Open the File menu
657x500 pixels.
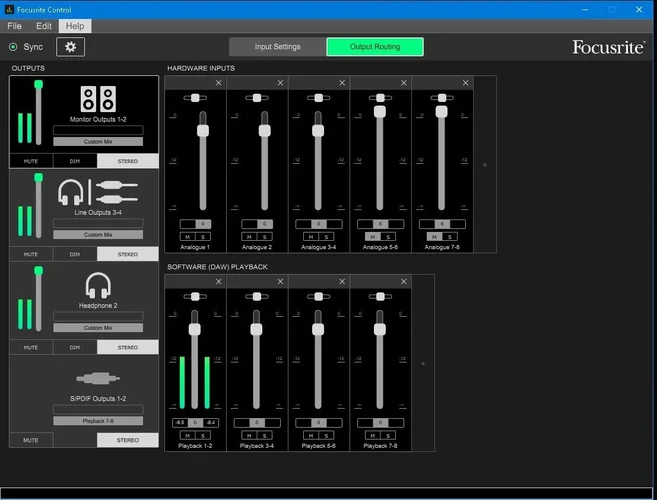point(15,26)
